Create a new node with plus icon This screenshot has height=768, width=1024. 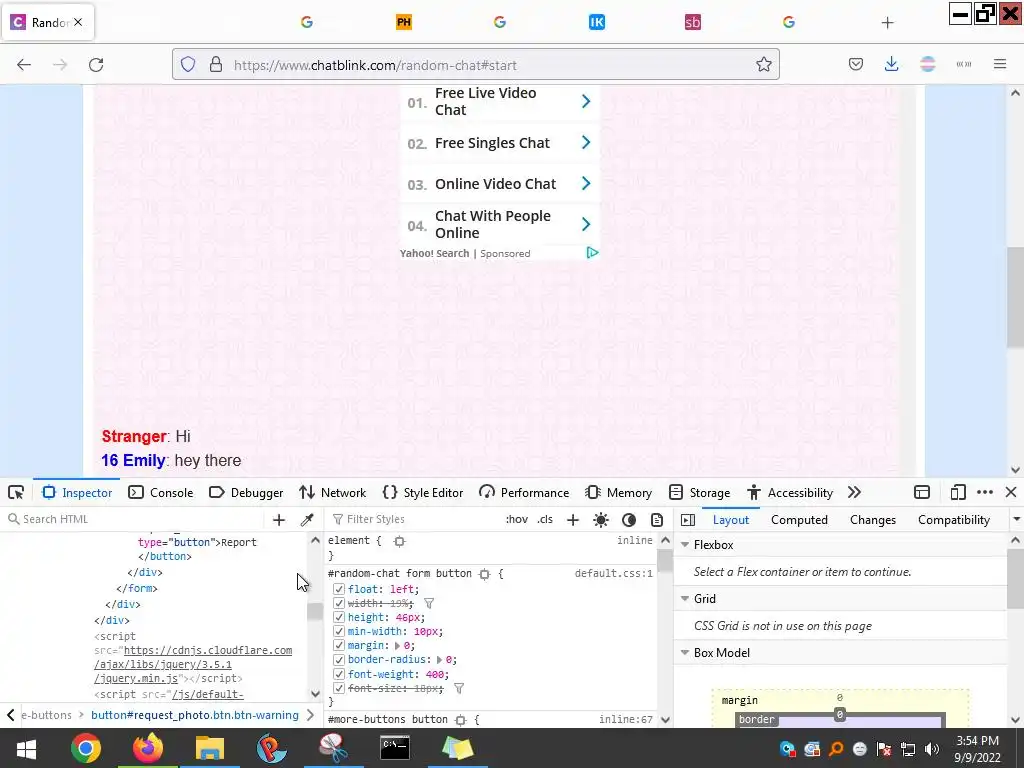(279, 519)
